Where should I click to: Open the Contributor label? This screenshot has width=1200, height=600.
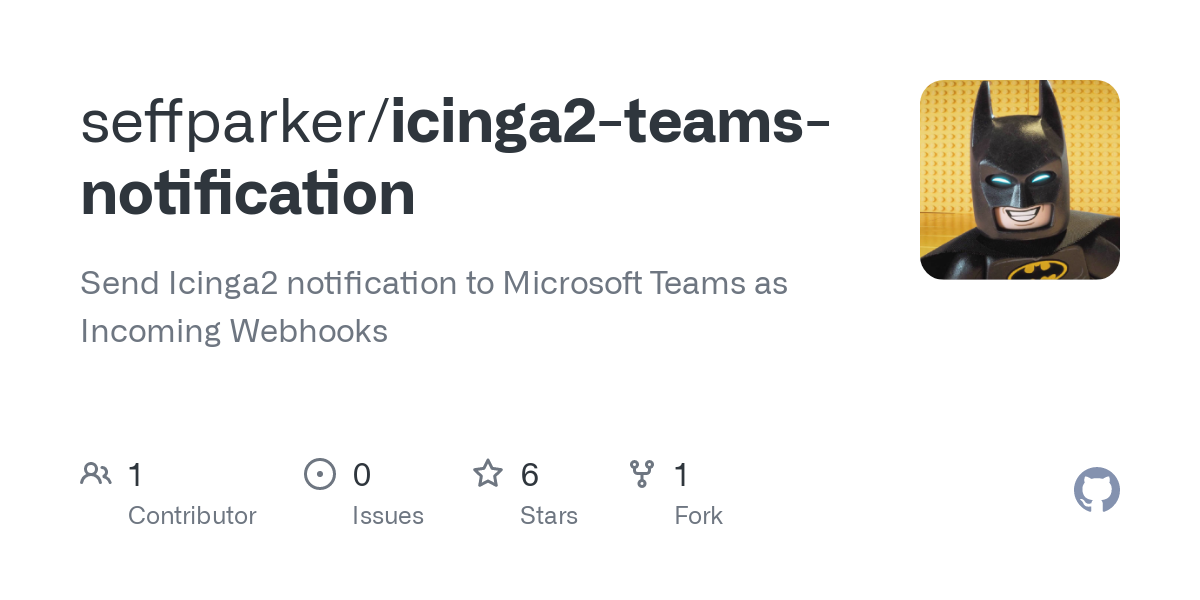point(192,516)
